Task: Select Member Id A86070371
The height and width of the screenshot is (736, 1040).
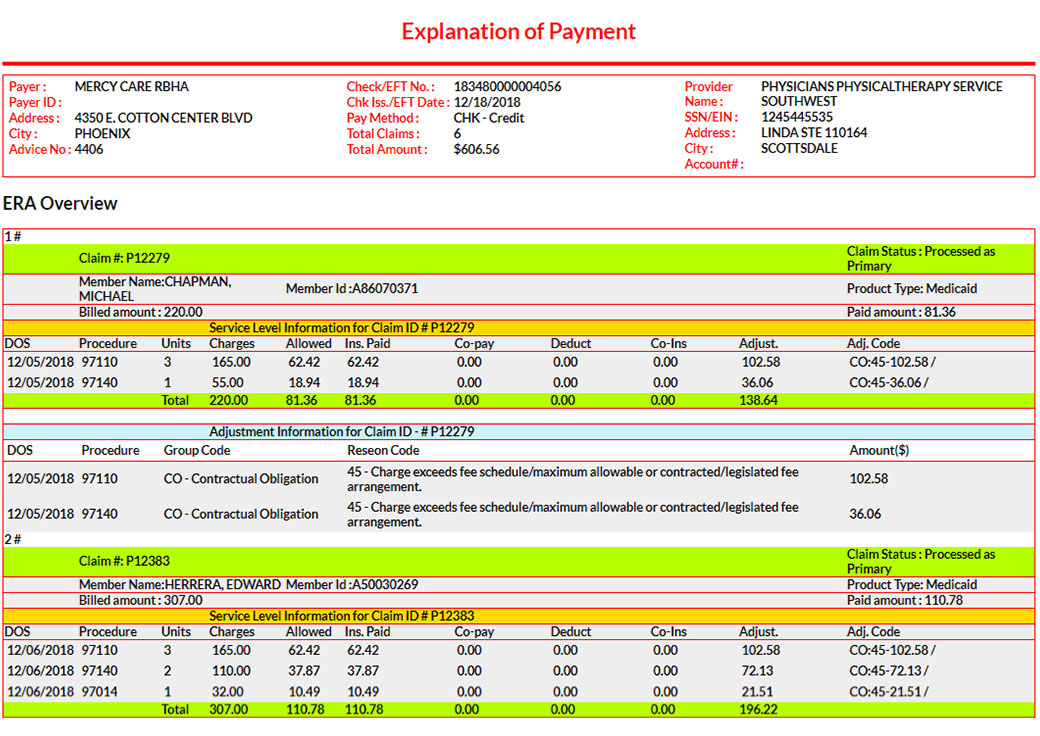Action: tap(352, 288)
